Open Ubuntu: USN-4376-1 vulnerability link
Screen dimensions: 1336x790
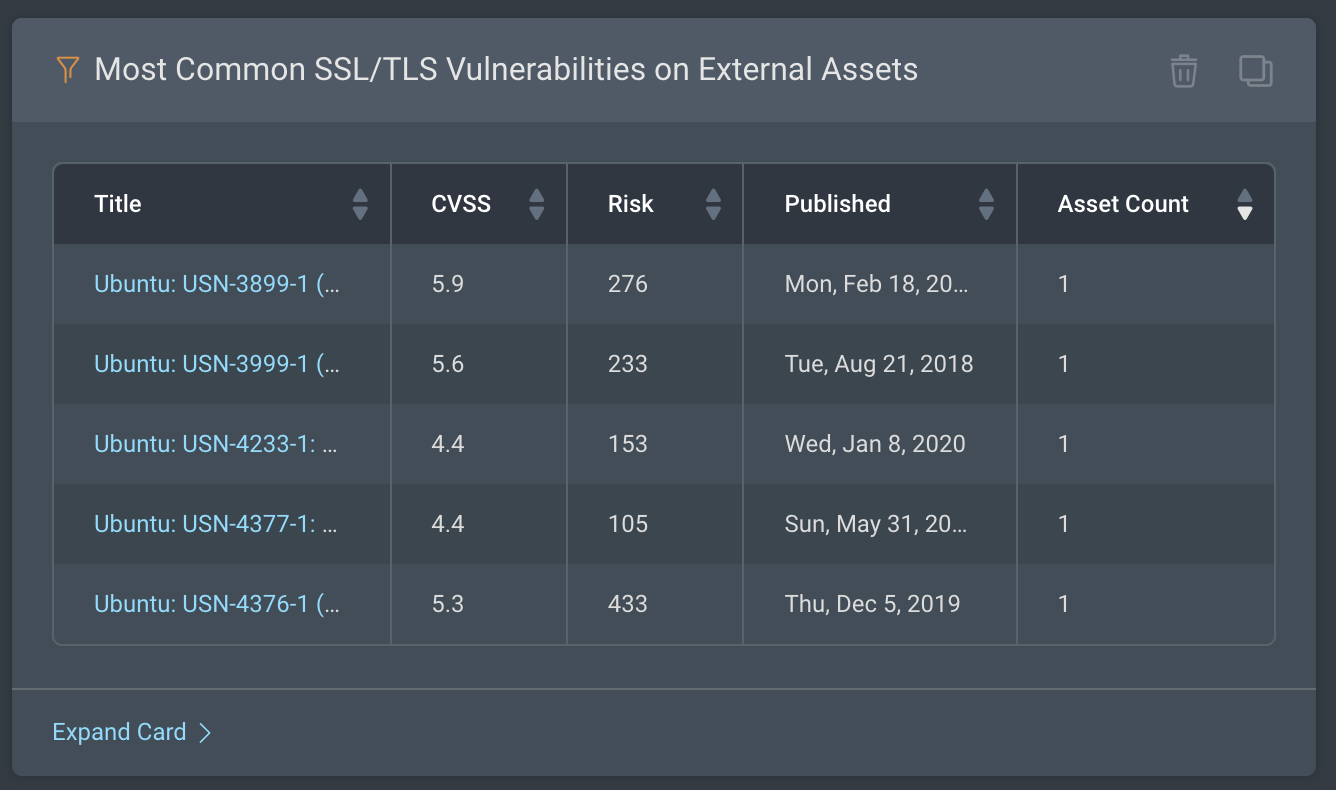pos(216,604)
